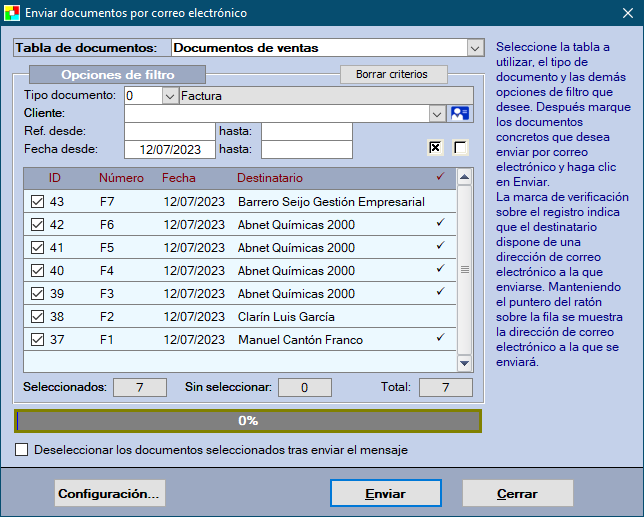This screenshot has height=517, width=644.
Task: Click the app icon in the title bar
Action: tap(12, 13)
